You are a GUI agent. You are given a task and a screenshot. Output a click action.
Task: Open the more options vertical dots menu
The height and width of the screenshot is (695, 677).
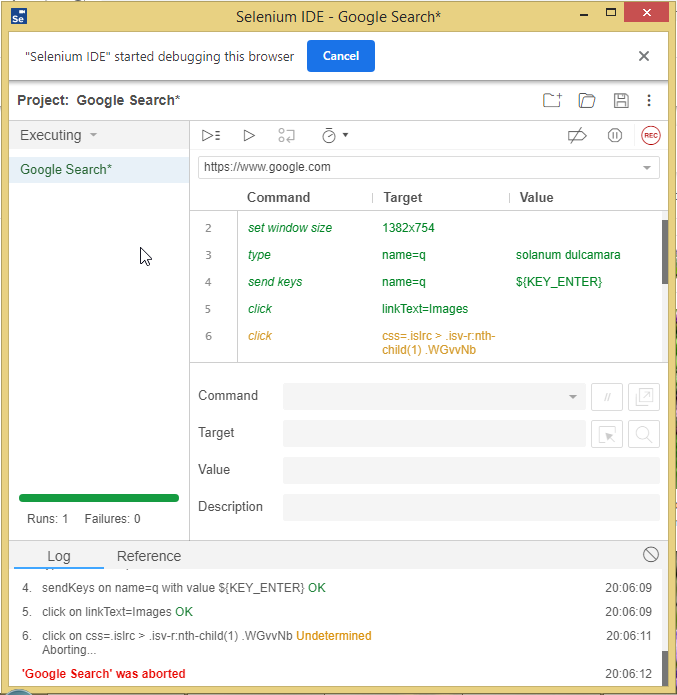pyautogui.click(x=649, y=100)
